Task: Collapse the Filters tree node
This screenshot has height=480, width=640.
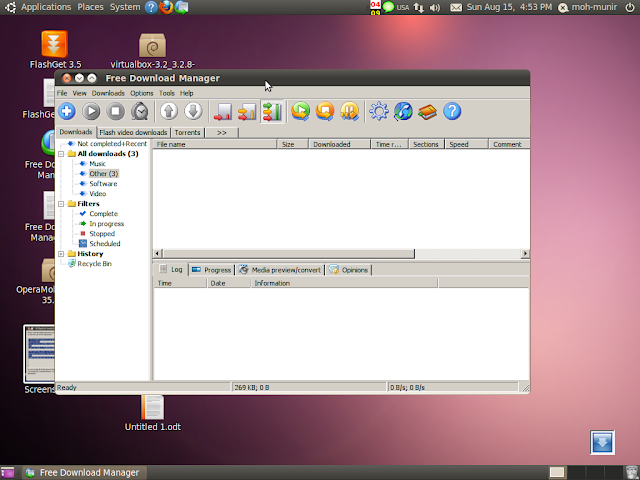Action: coord(61,204)
